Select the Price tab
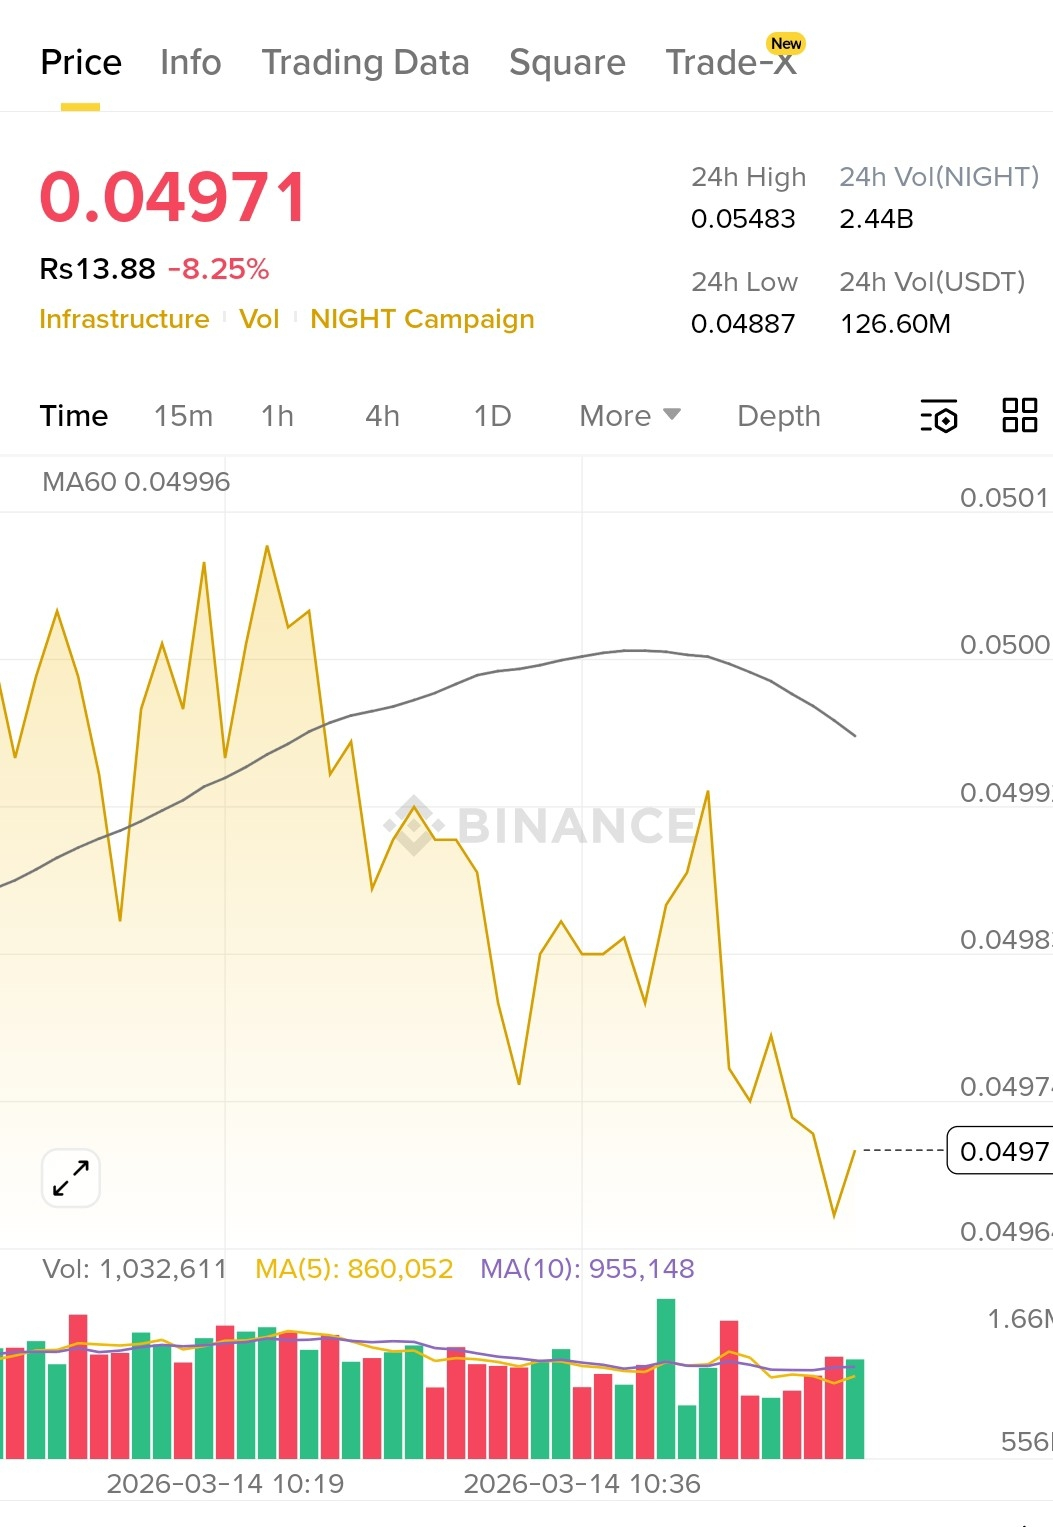Viewport: 1053px width, 1527px height. coord(81,63)
